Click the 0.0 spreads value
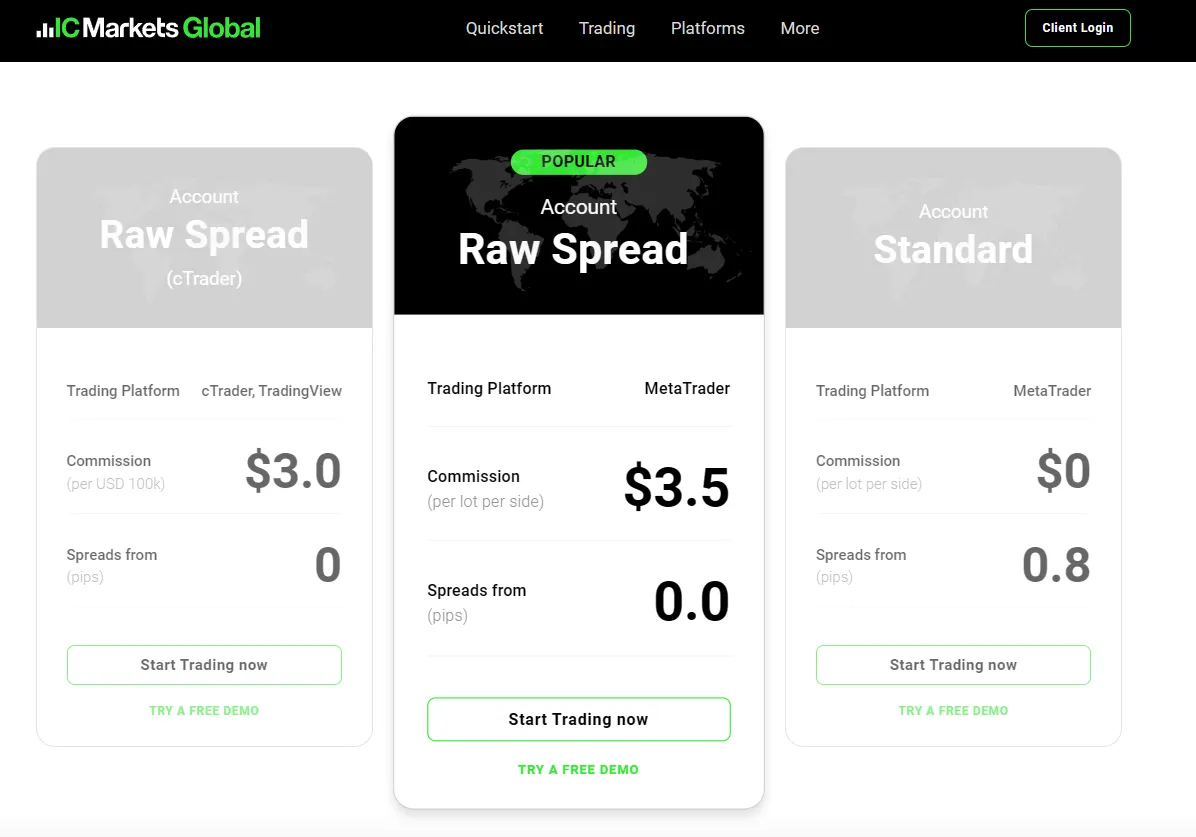This screenshot has height=837, width=1196. [692, 602]
